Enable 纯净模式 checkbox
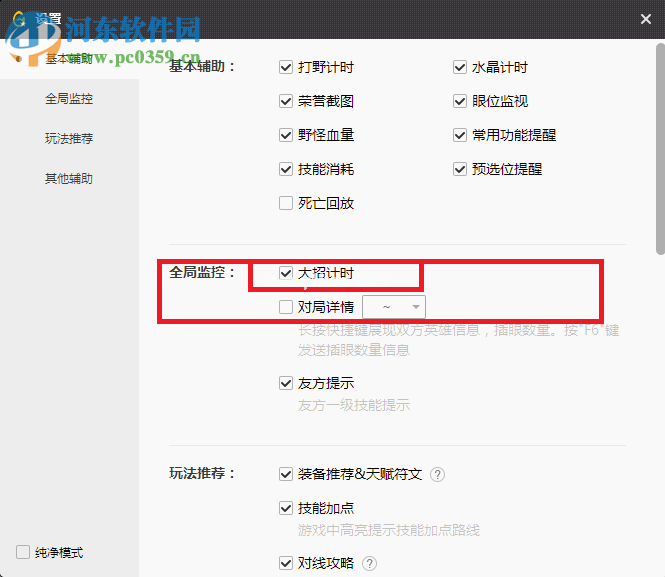 23,552
